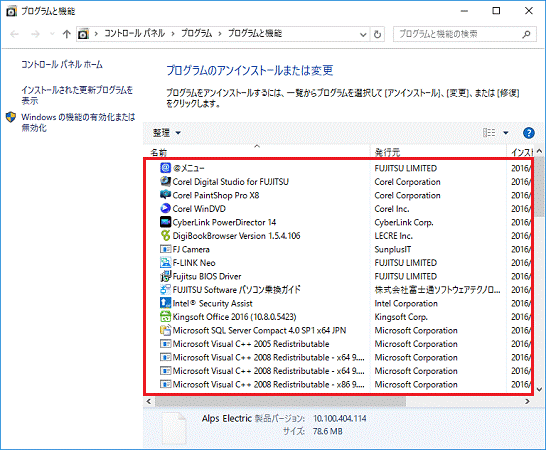Open the 整理 organize dropdown
Viewport: 546px width, 450px height.
167,133
